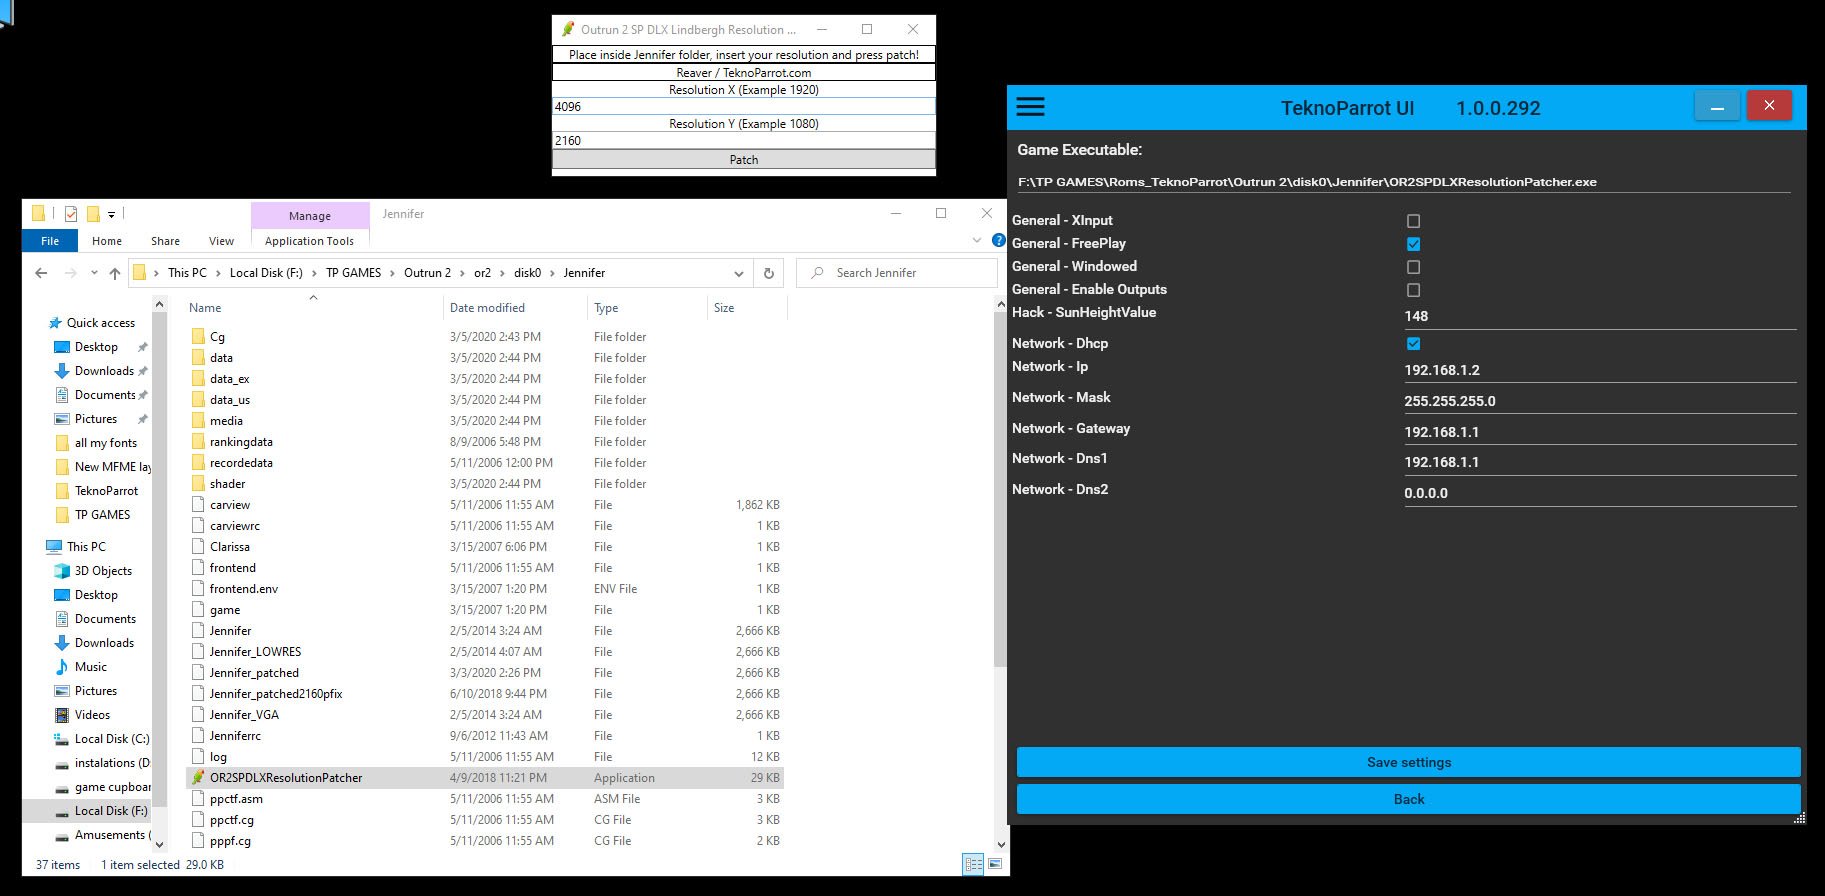Click Save settings in TeknoParrot

pyautogui.click(x=1408, y=762)
